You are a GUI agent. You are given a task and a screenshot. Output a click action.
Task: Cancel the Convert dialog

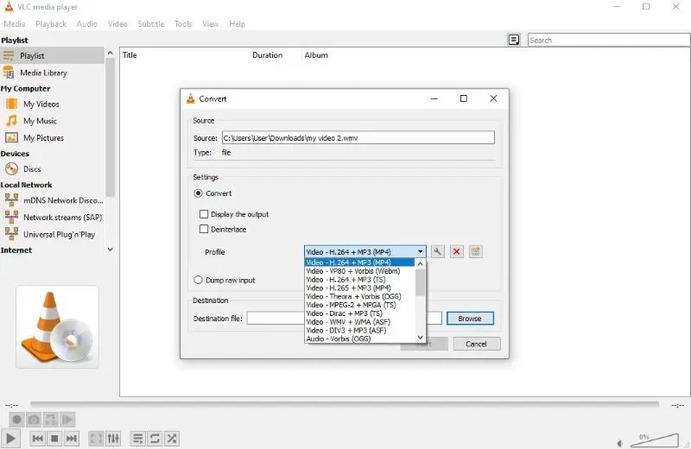[476, 344]
